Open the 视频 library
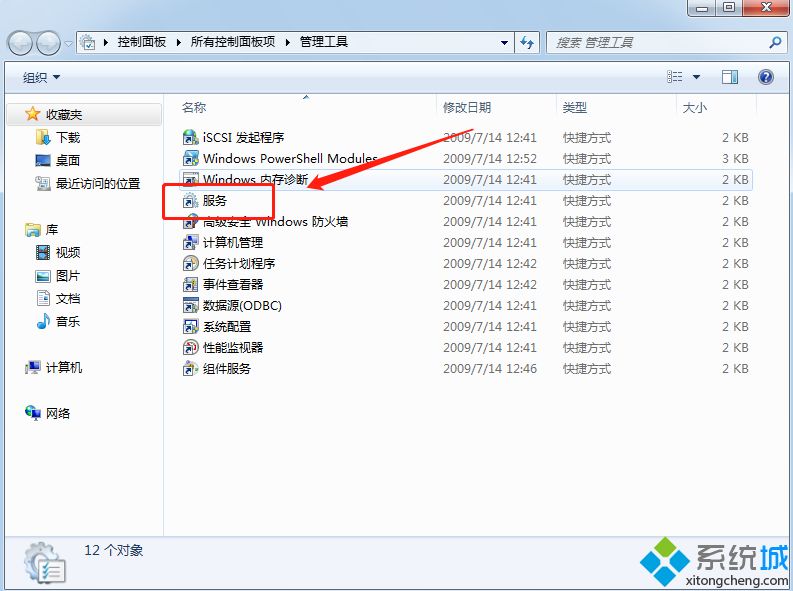The width and height of the screenshot is (793, 591). click(59, 252)
